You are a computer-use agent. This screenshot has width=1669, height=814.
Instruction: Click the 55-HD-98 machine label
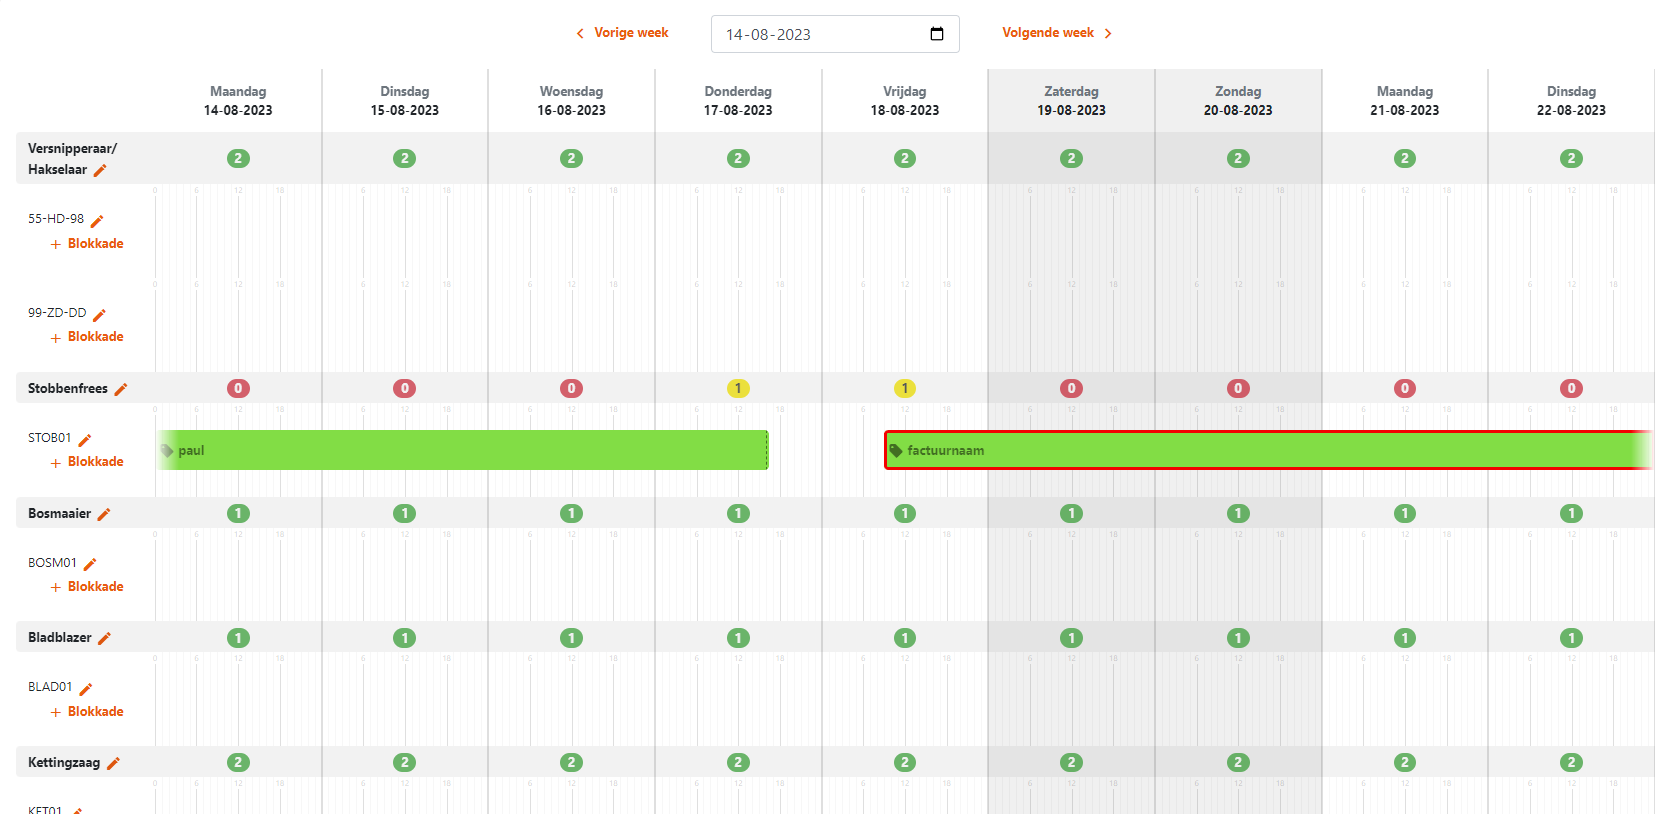click(x=56, y=219)
